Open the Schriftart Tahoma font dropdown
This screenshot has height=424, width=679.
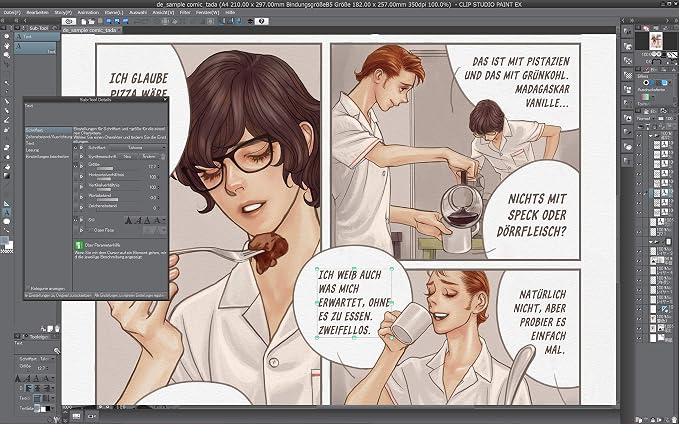click(x=139, y=148)
